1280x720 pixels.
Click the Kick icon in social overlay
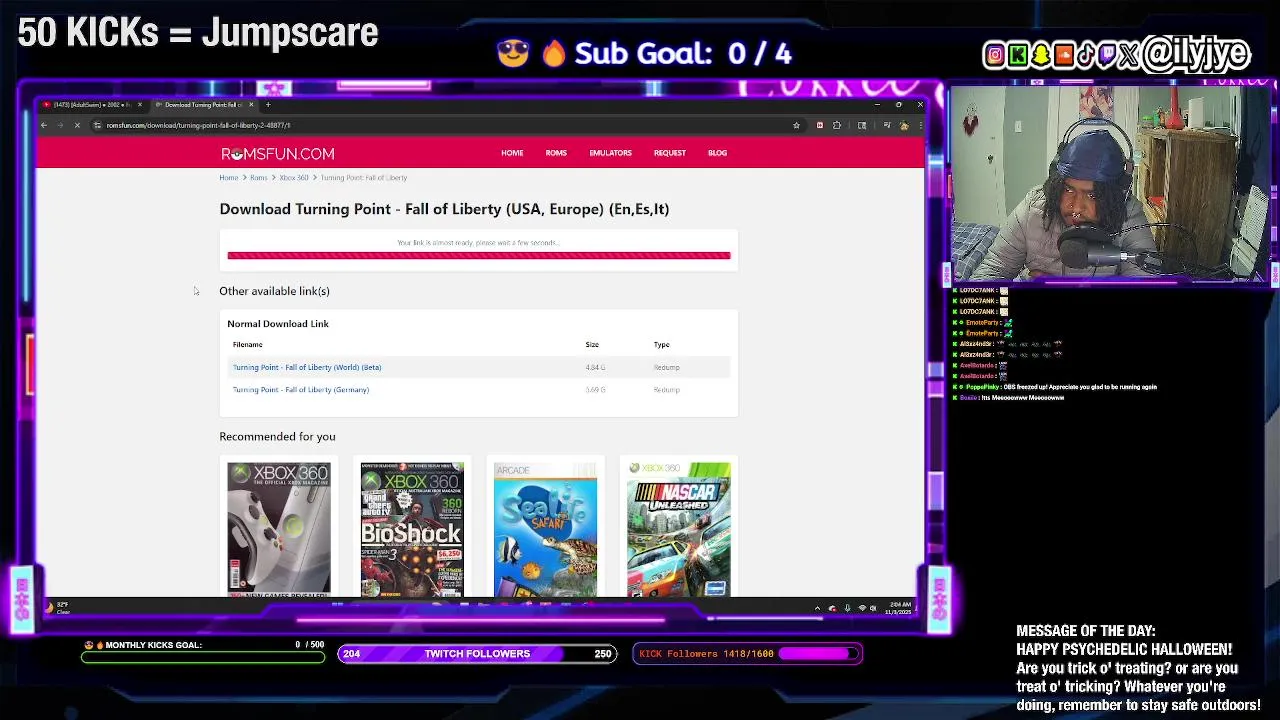pos(1018,55)
